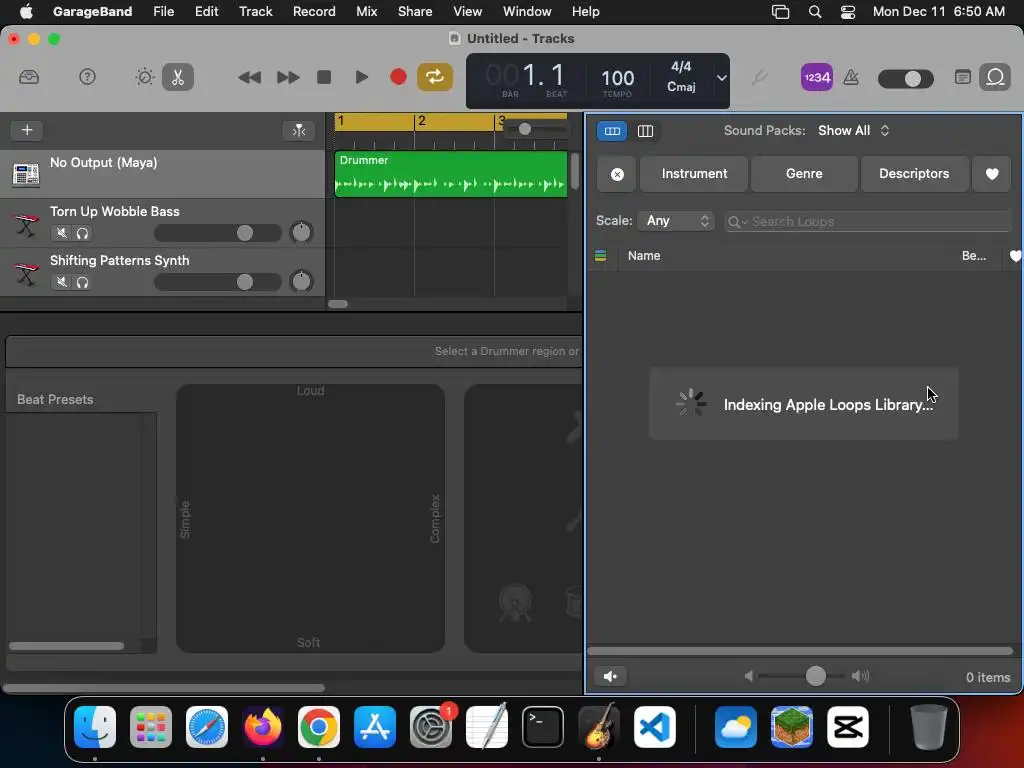
Task: Open the tuner icon
Action: pos(759,78)
